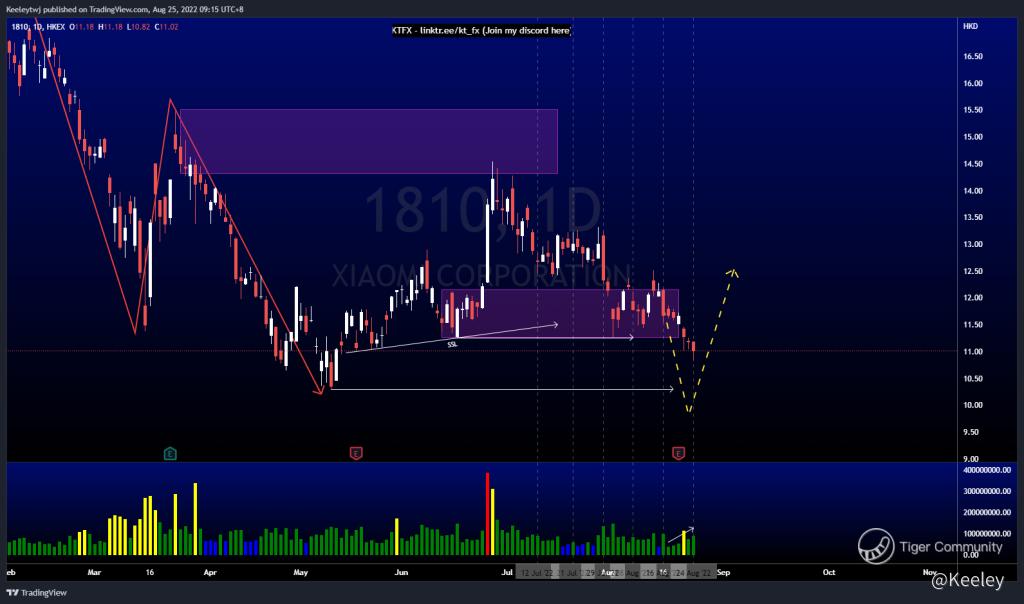Select the low value L10.82
This screenshot has width=1024, height=604.
(x=138, y=27)
